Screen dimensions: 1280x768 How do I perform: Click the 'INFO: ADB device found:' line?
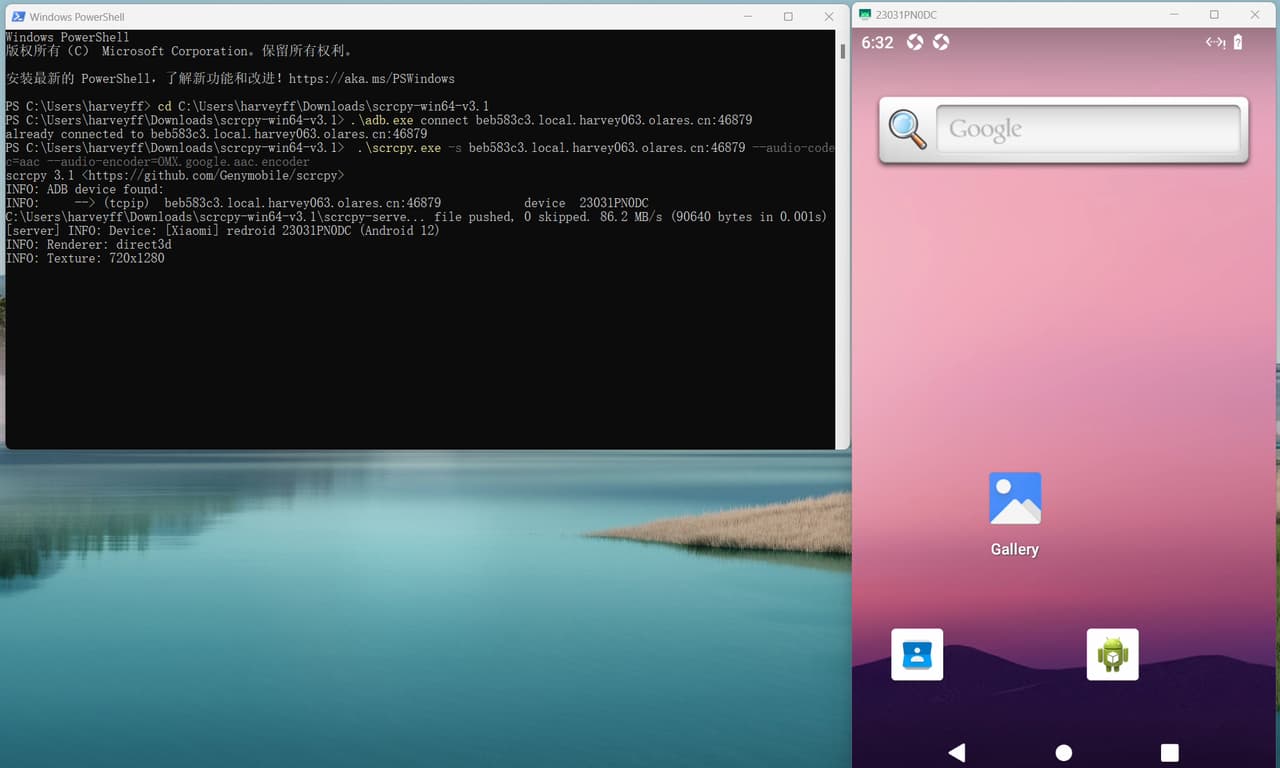tap(85, 189)
